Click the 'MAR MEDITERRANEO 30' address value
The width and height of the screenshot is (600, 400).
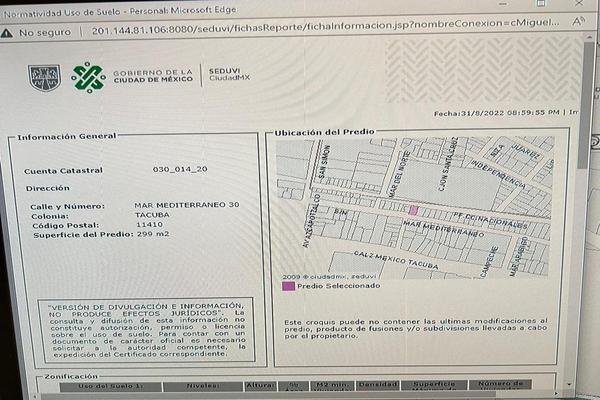[x=186, y=205]
